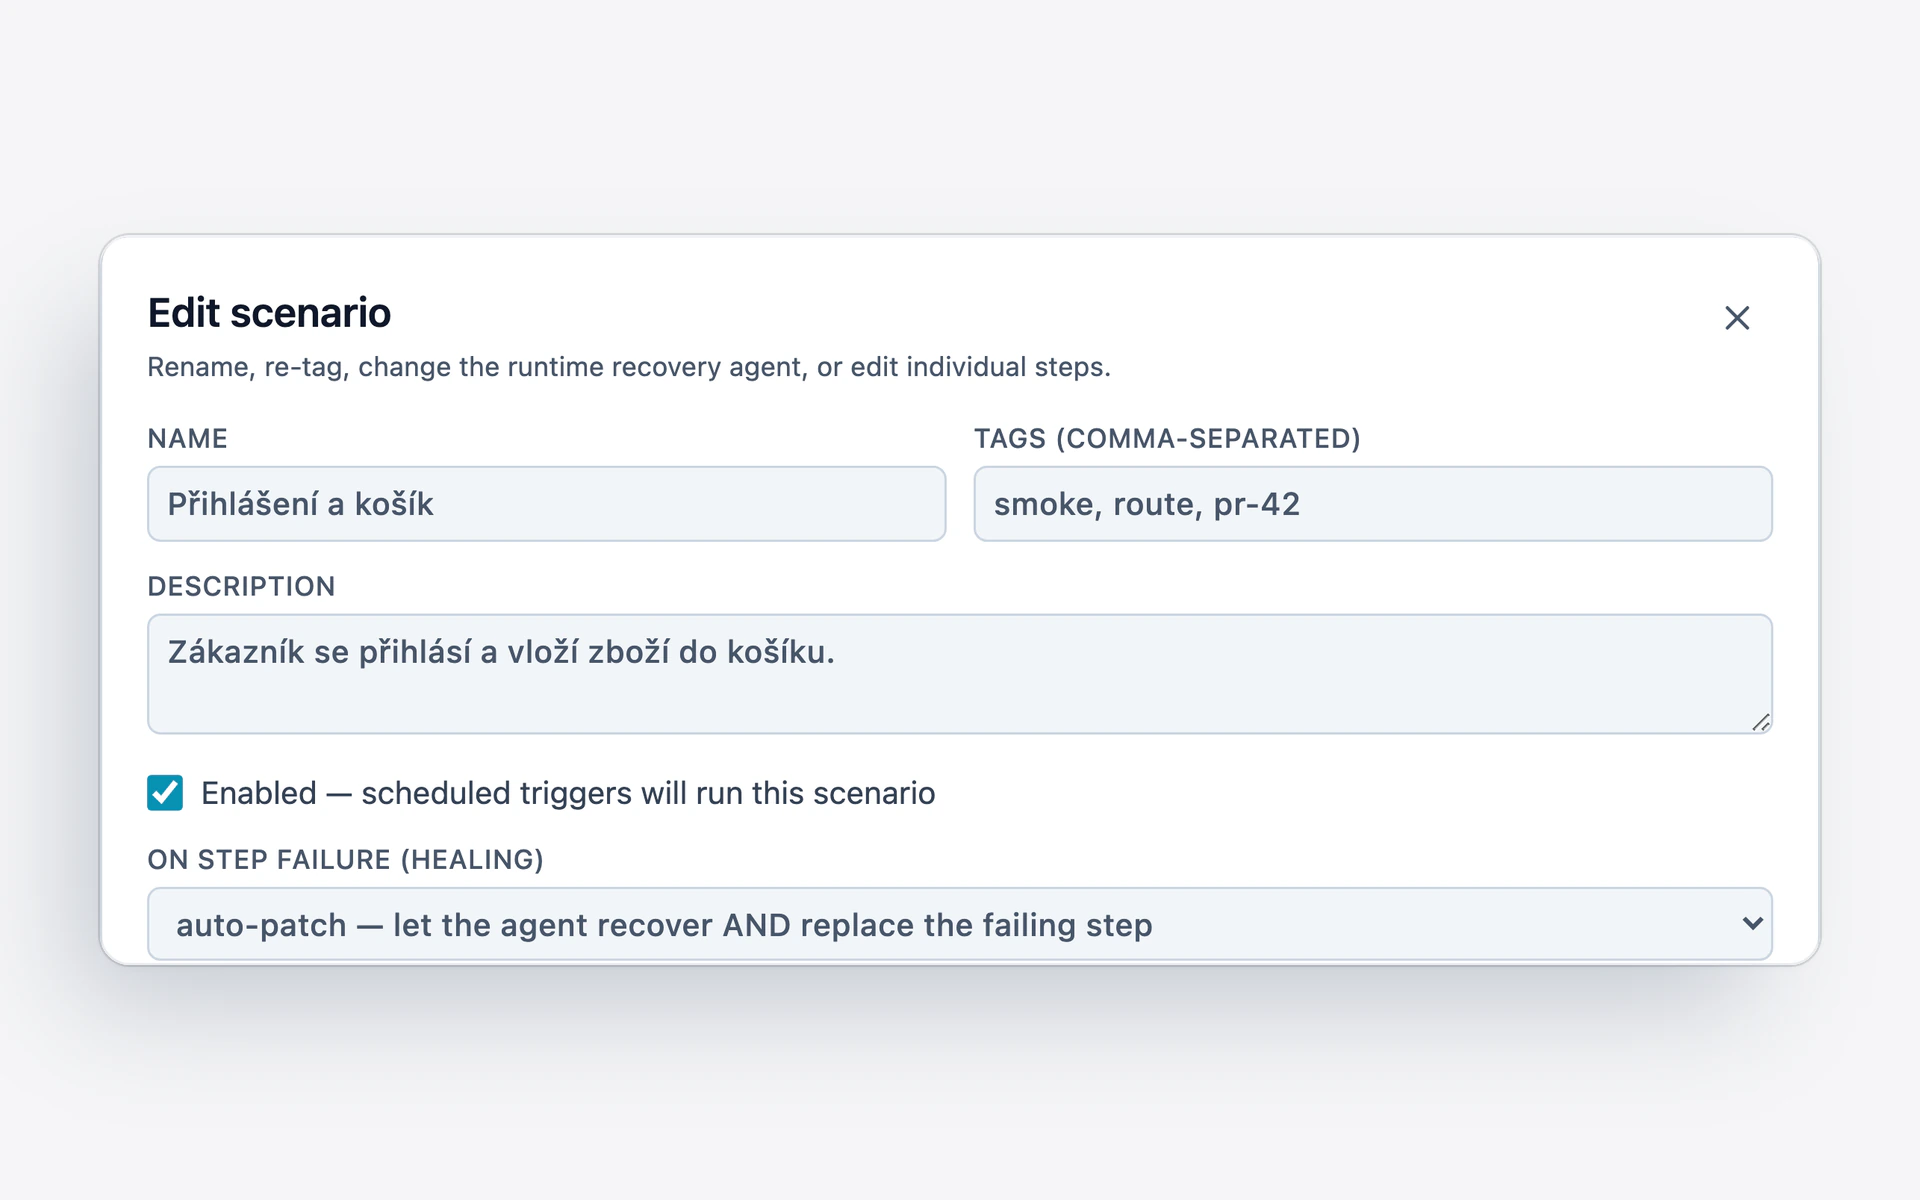This screenshot has width=1920, height=1200.
Task: Uncheck the Enabled scheduled triggers checkbox
Action: pyautogui.click(x=165, y=793)
